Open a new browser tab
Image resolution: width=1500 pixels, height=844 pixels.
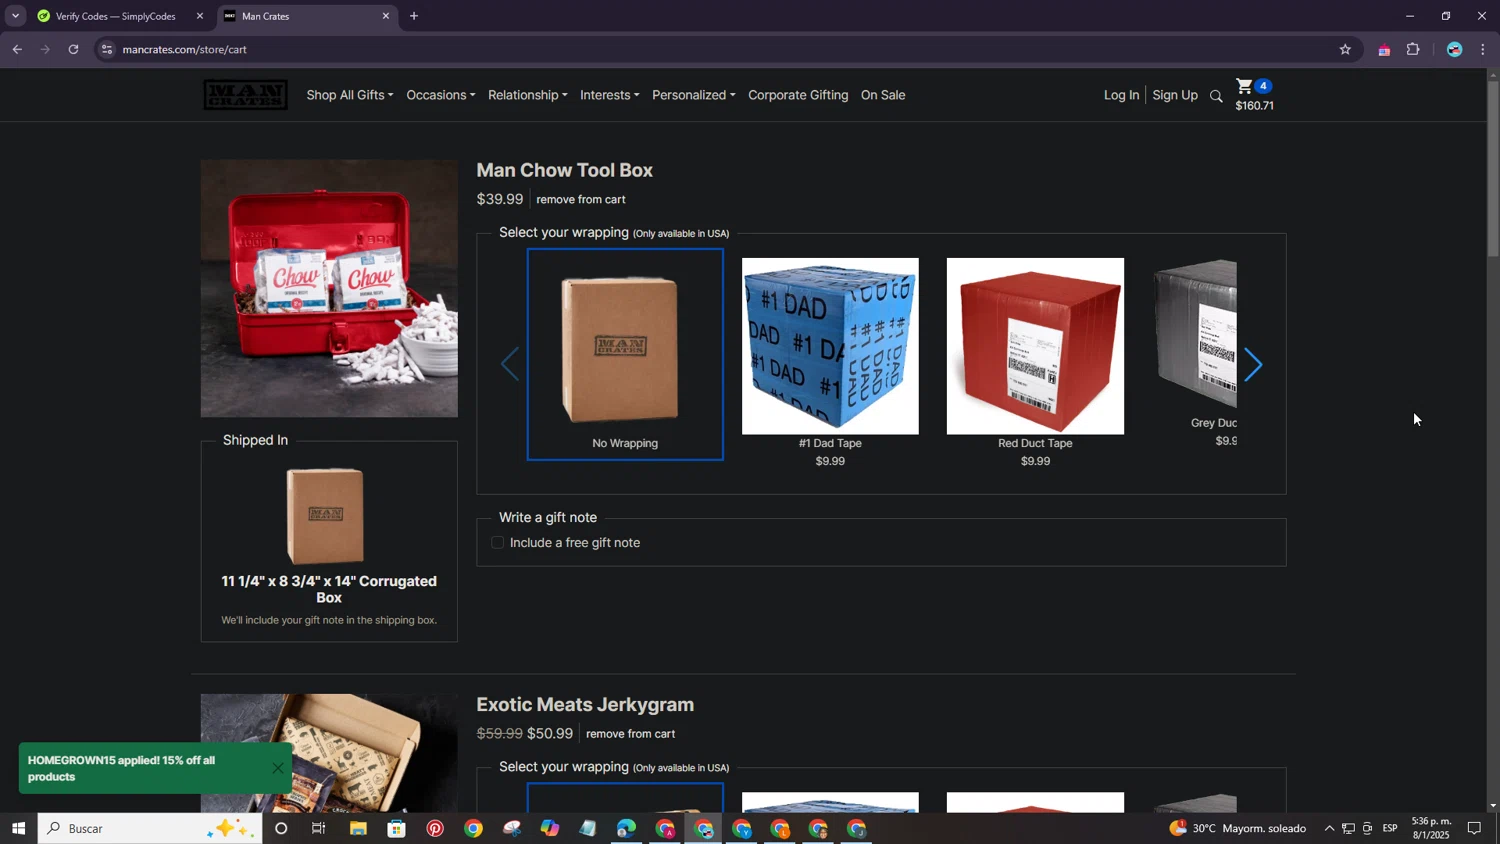(414, 16)
